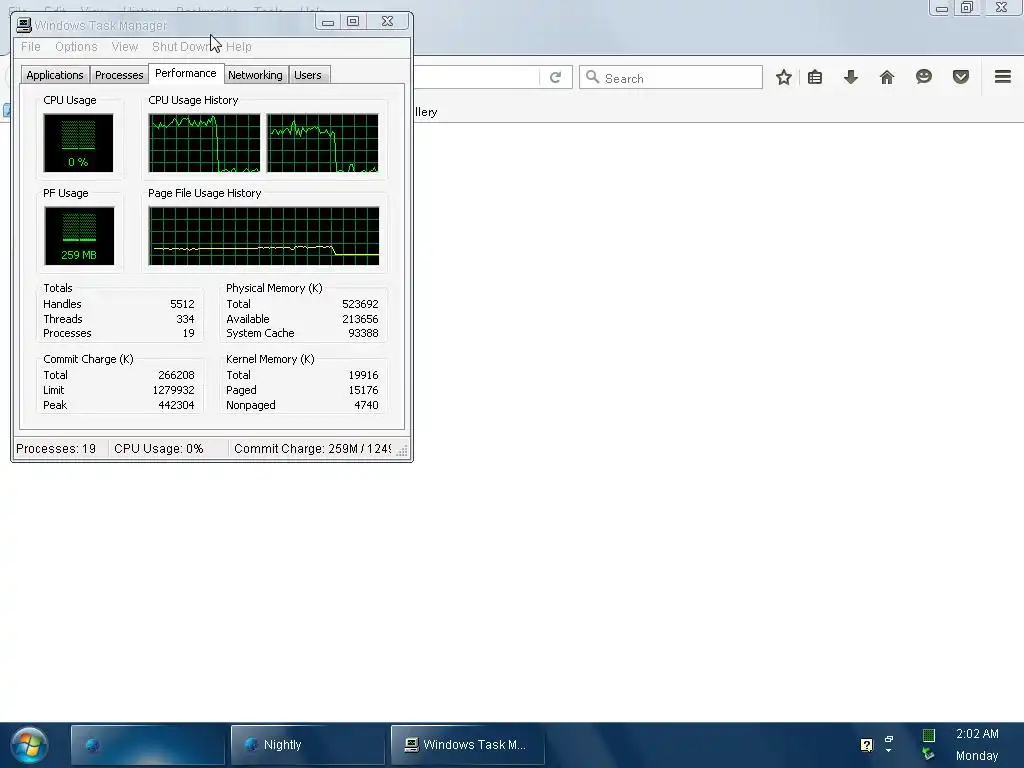Click Commit Charge Limit 1279932
Viewport: 1024px width, 768px height.
pos(173,391)
